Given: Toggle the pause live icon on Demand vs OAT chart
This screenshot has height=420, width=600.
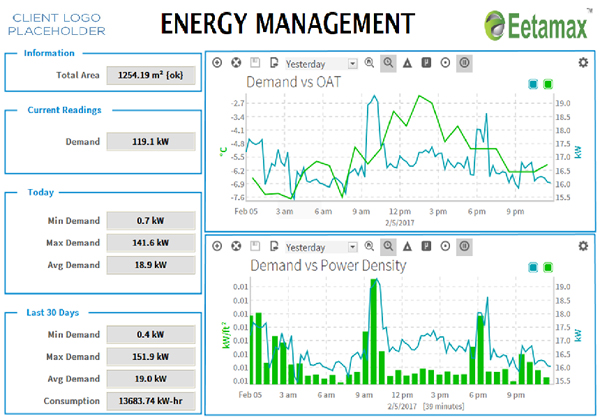Looking at the screenshot, I should pos(464,63).
